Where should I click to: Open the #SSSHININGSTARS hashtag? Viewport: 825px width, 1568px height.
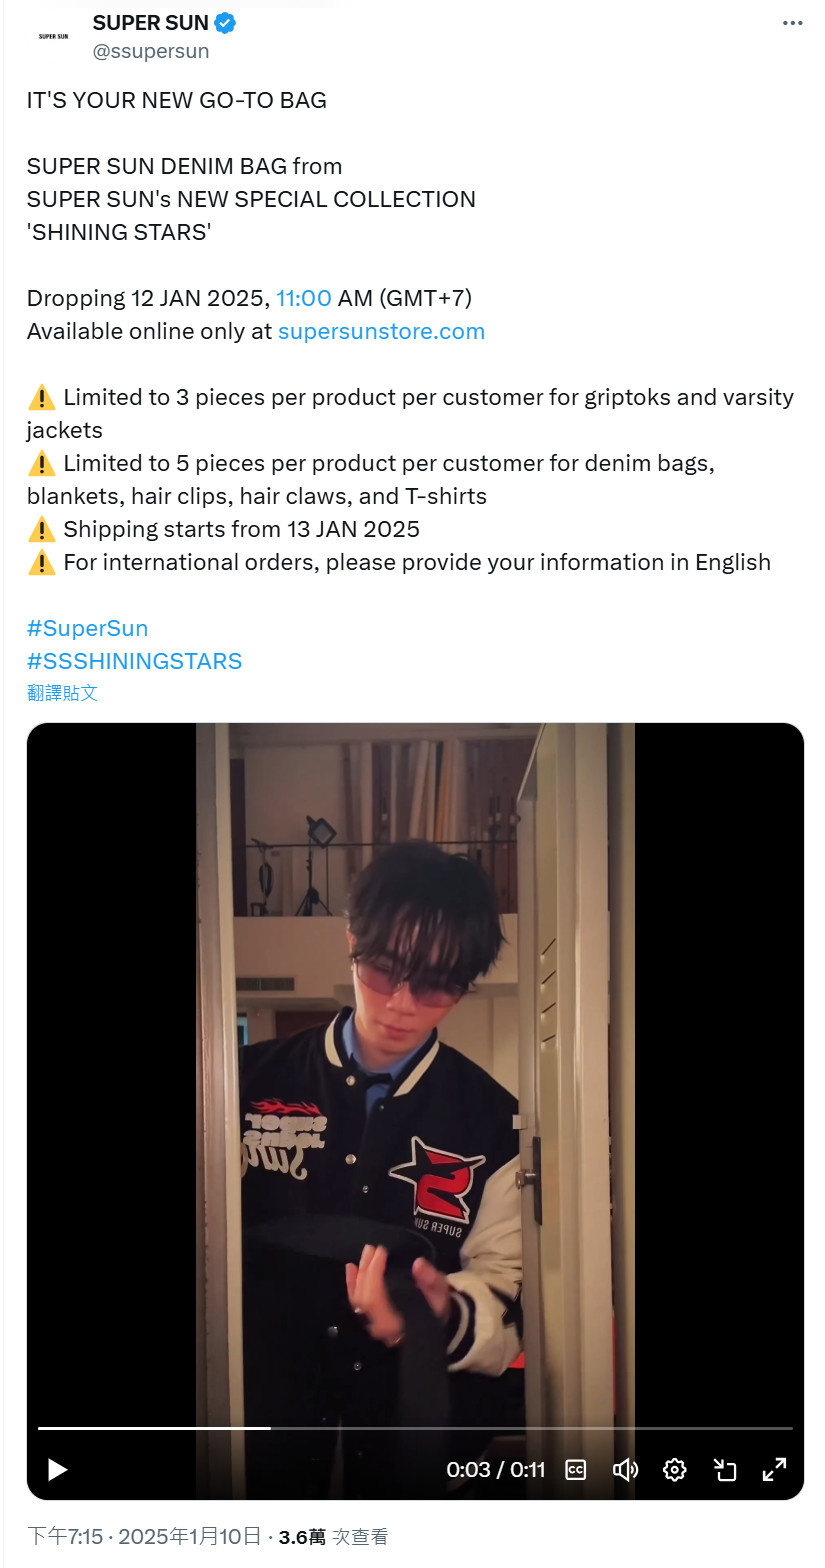134,661
